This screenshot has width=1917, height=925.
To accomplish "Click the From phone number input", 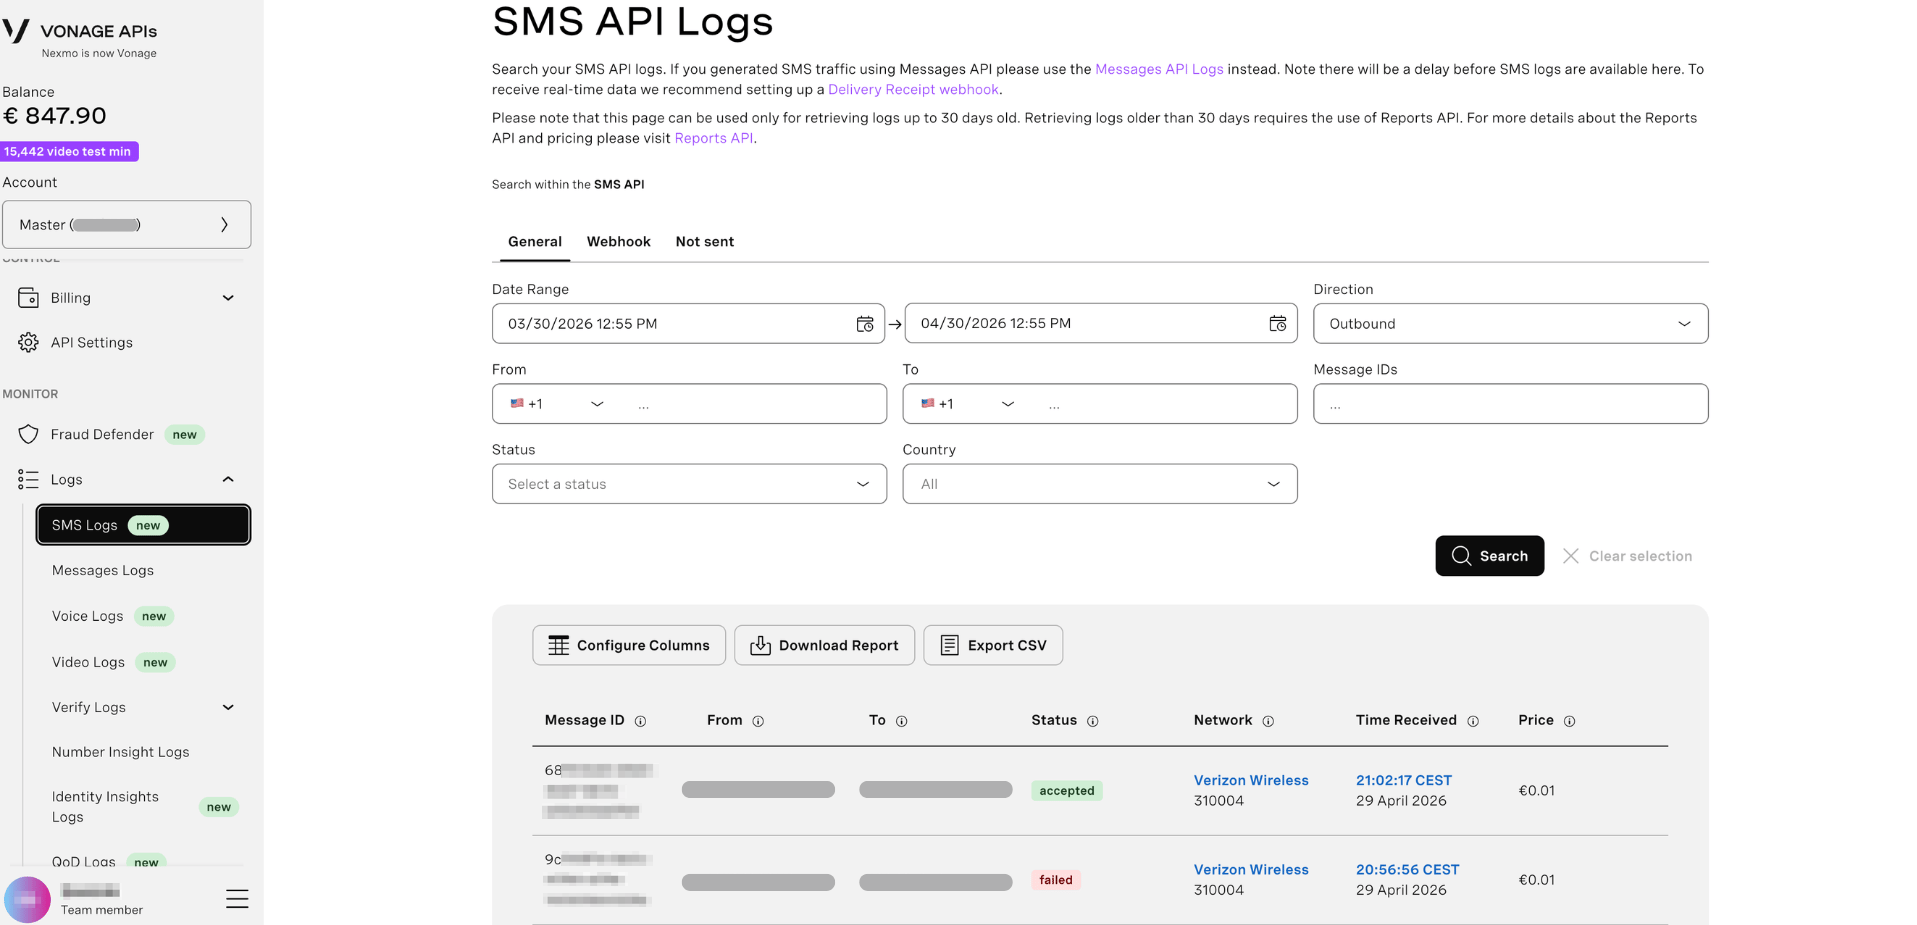I will (755, 404).
